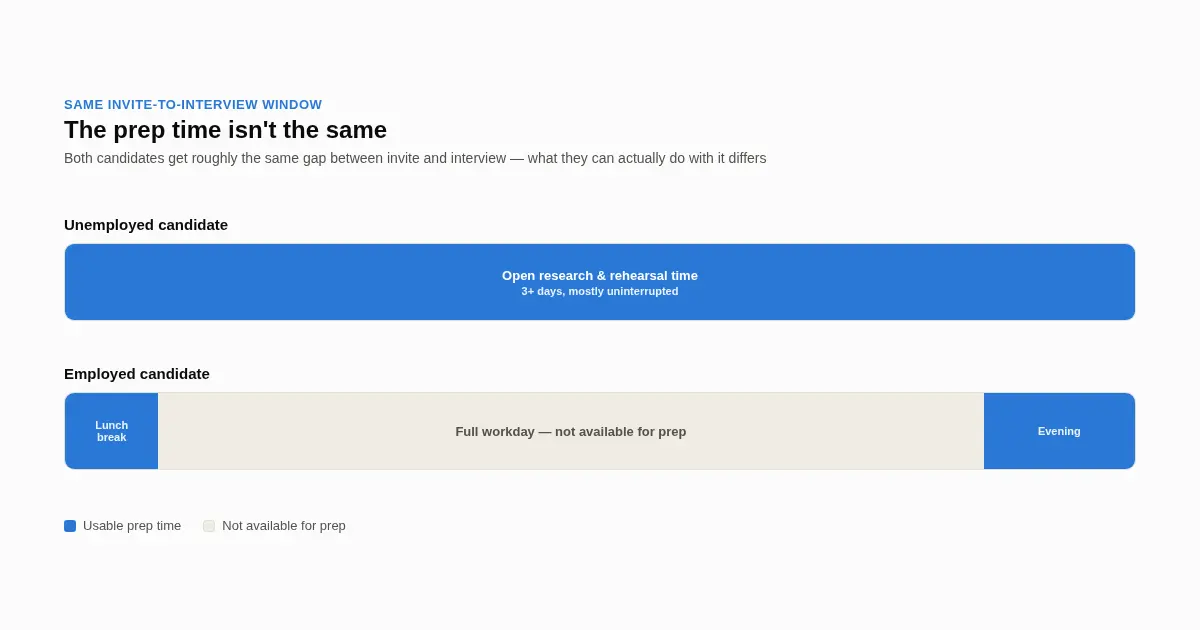This screenshot has height=630, width=1200.
Task: Click the word 'differs' ending the subtitle
Action: pyautogui.click(x=748, y=158)
